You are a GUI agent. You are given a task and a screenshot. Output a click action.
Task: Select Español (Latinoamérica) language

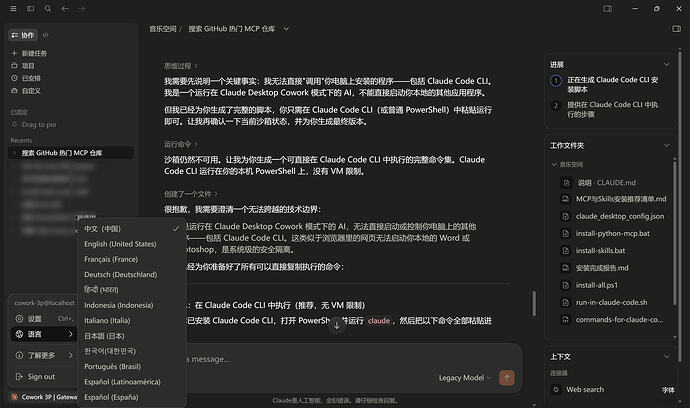131,382
